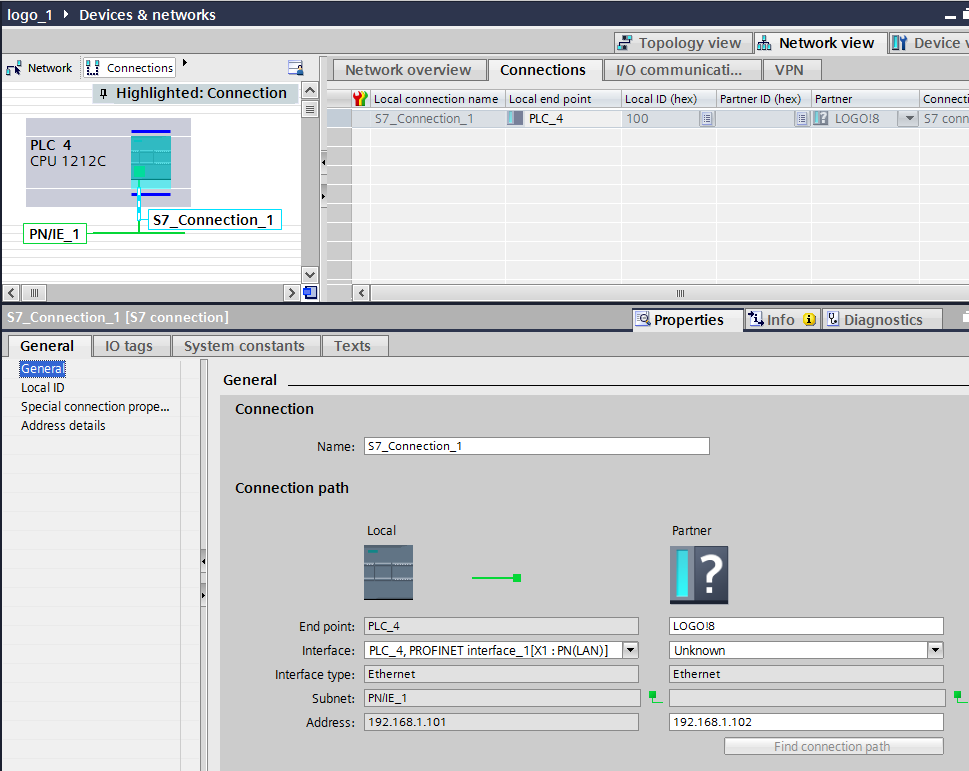Click the connection status icon column header
969x771 pixels.
[x=360, y=99]
